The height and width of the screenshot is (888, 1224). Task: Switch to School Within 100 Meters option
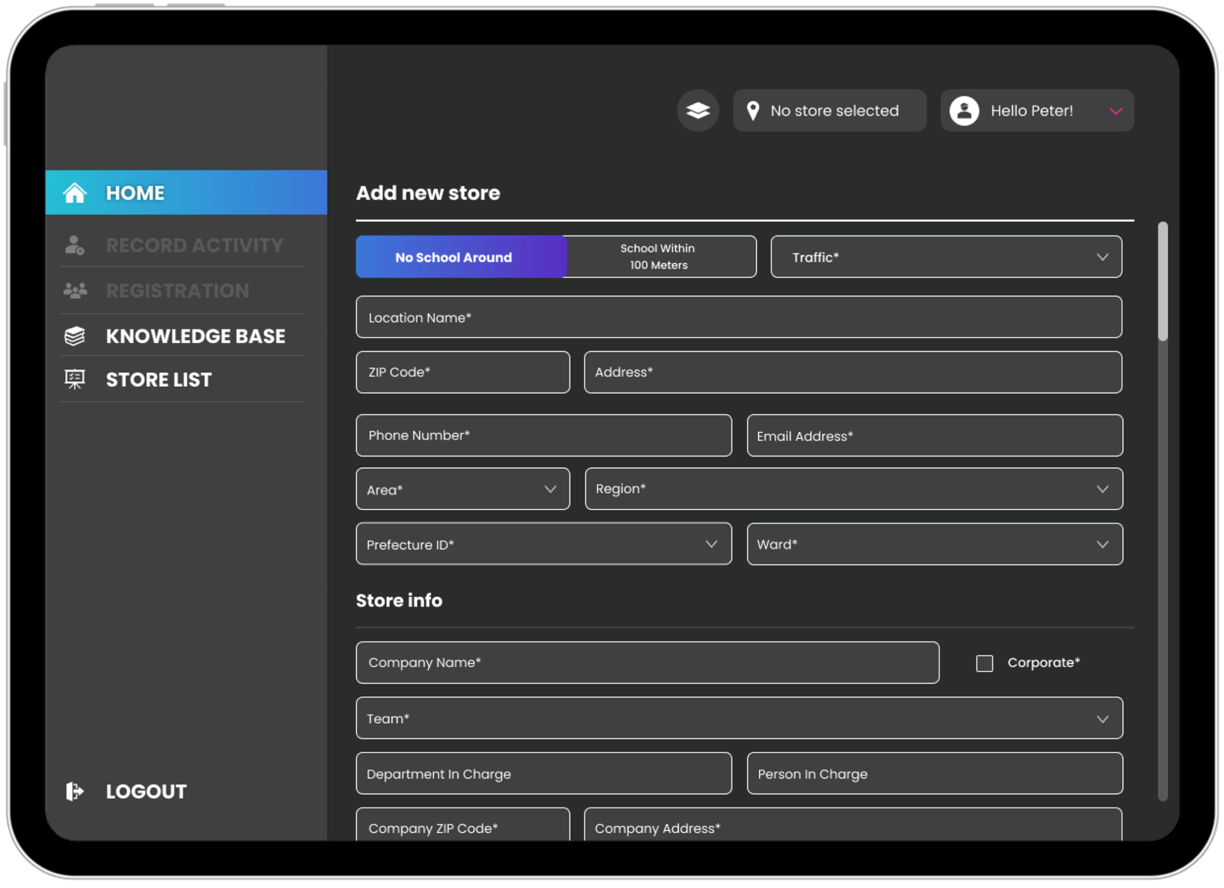click(660, 257)
